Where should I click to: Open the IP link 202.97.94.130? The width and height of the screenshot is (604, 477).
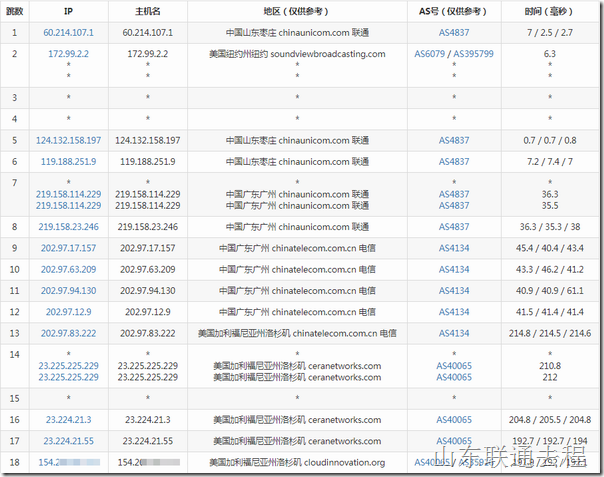[x=68, y=291]
